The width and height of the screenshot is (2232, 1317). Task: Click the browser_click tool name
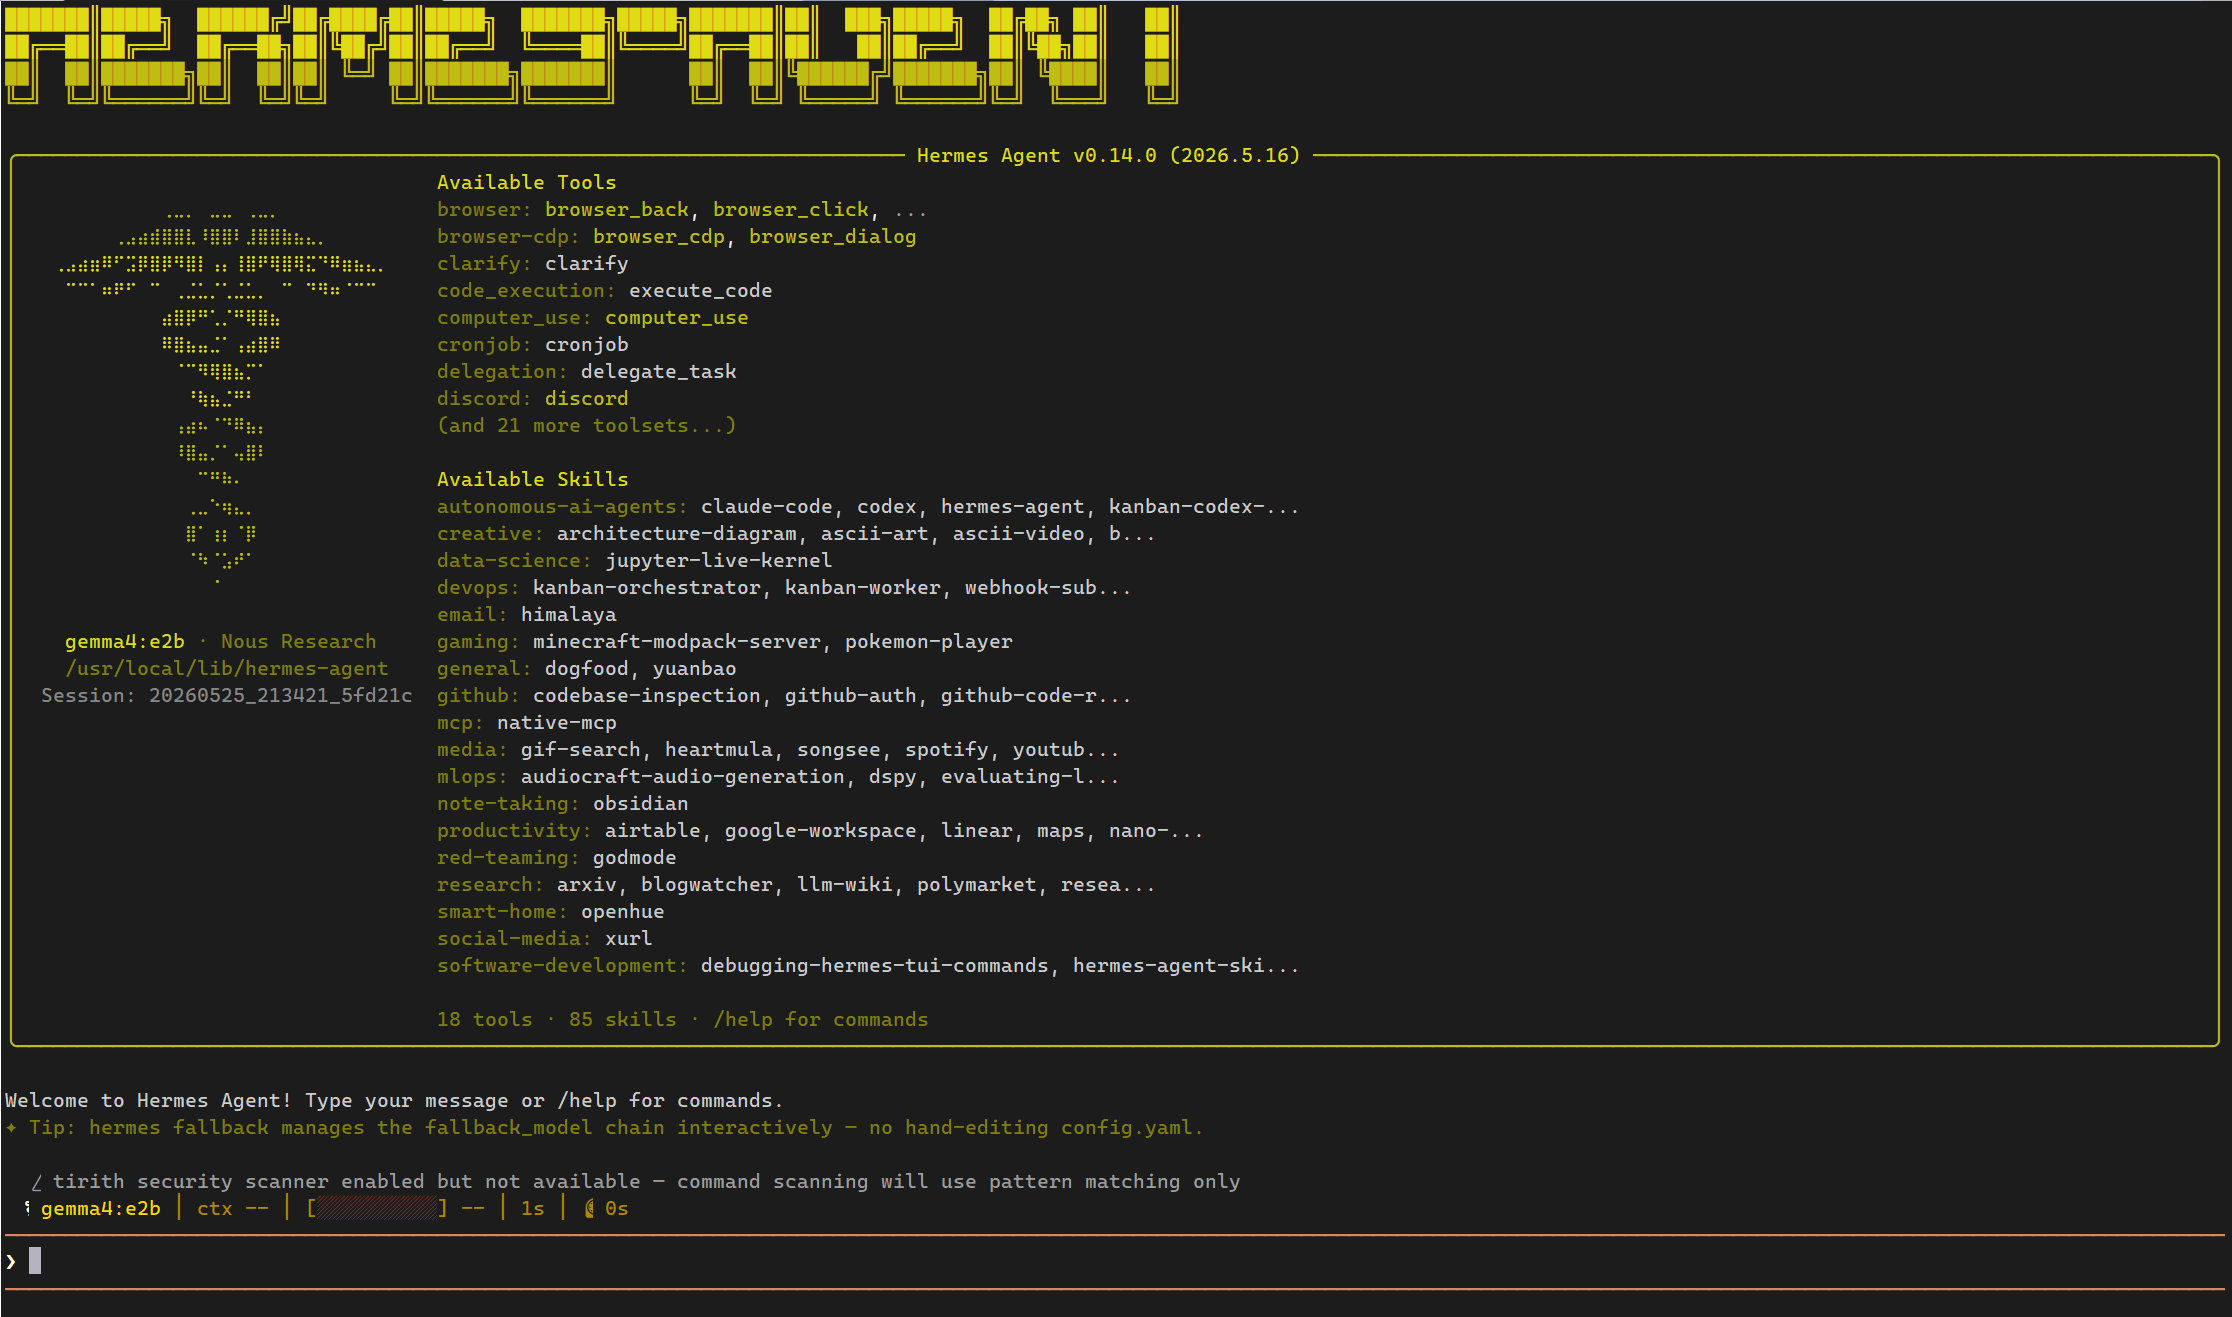791,209
